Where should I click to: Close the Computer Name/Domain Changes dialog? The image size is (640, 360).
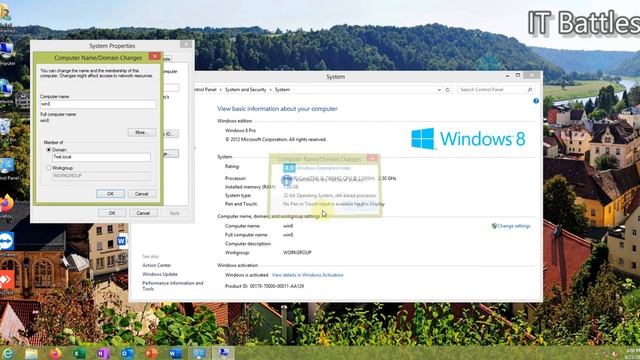(x=155, y=56)
